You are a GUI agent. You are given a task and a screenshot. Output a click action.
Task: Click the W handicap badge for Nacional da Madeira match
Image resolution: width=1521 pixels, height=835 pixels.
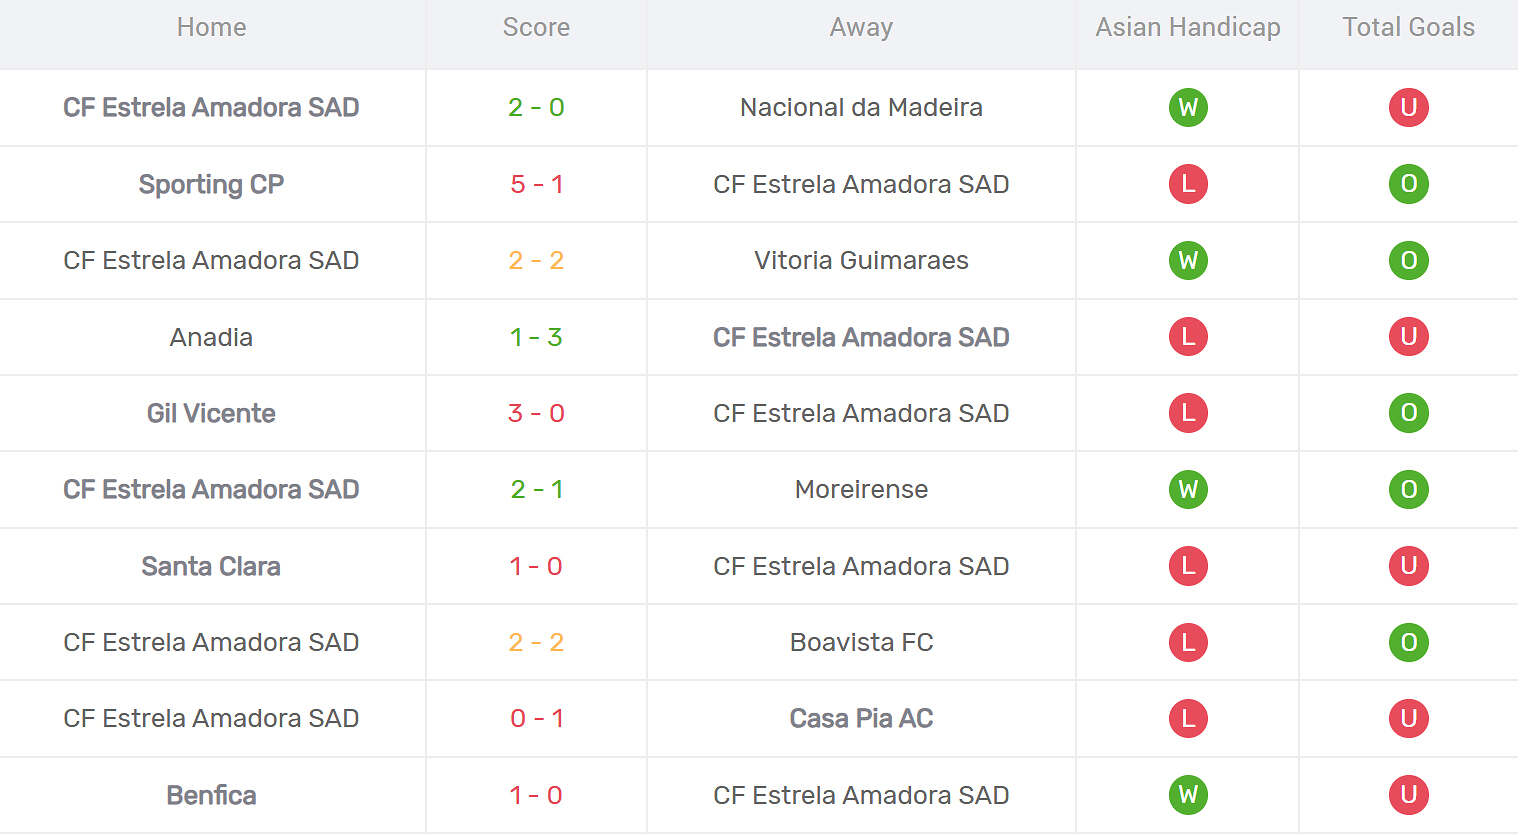click(1188, 107)
